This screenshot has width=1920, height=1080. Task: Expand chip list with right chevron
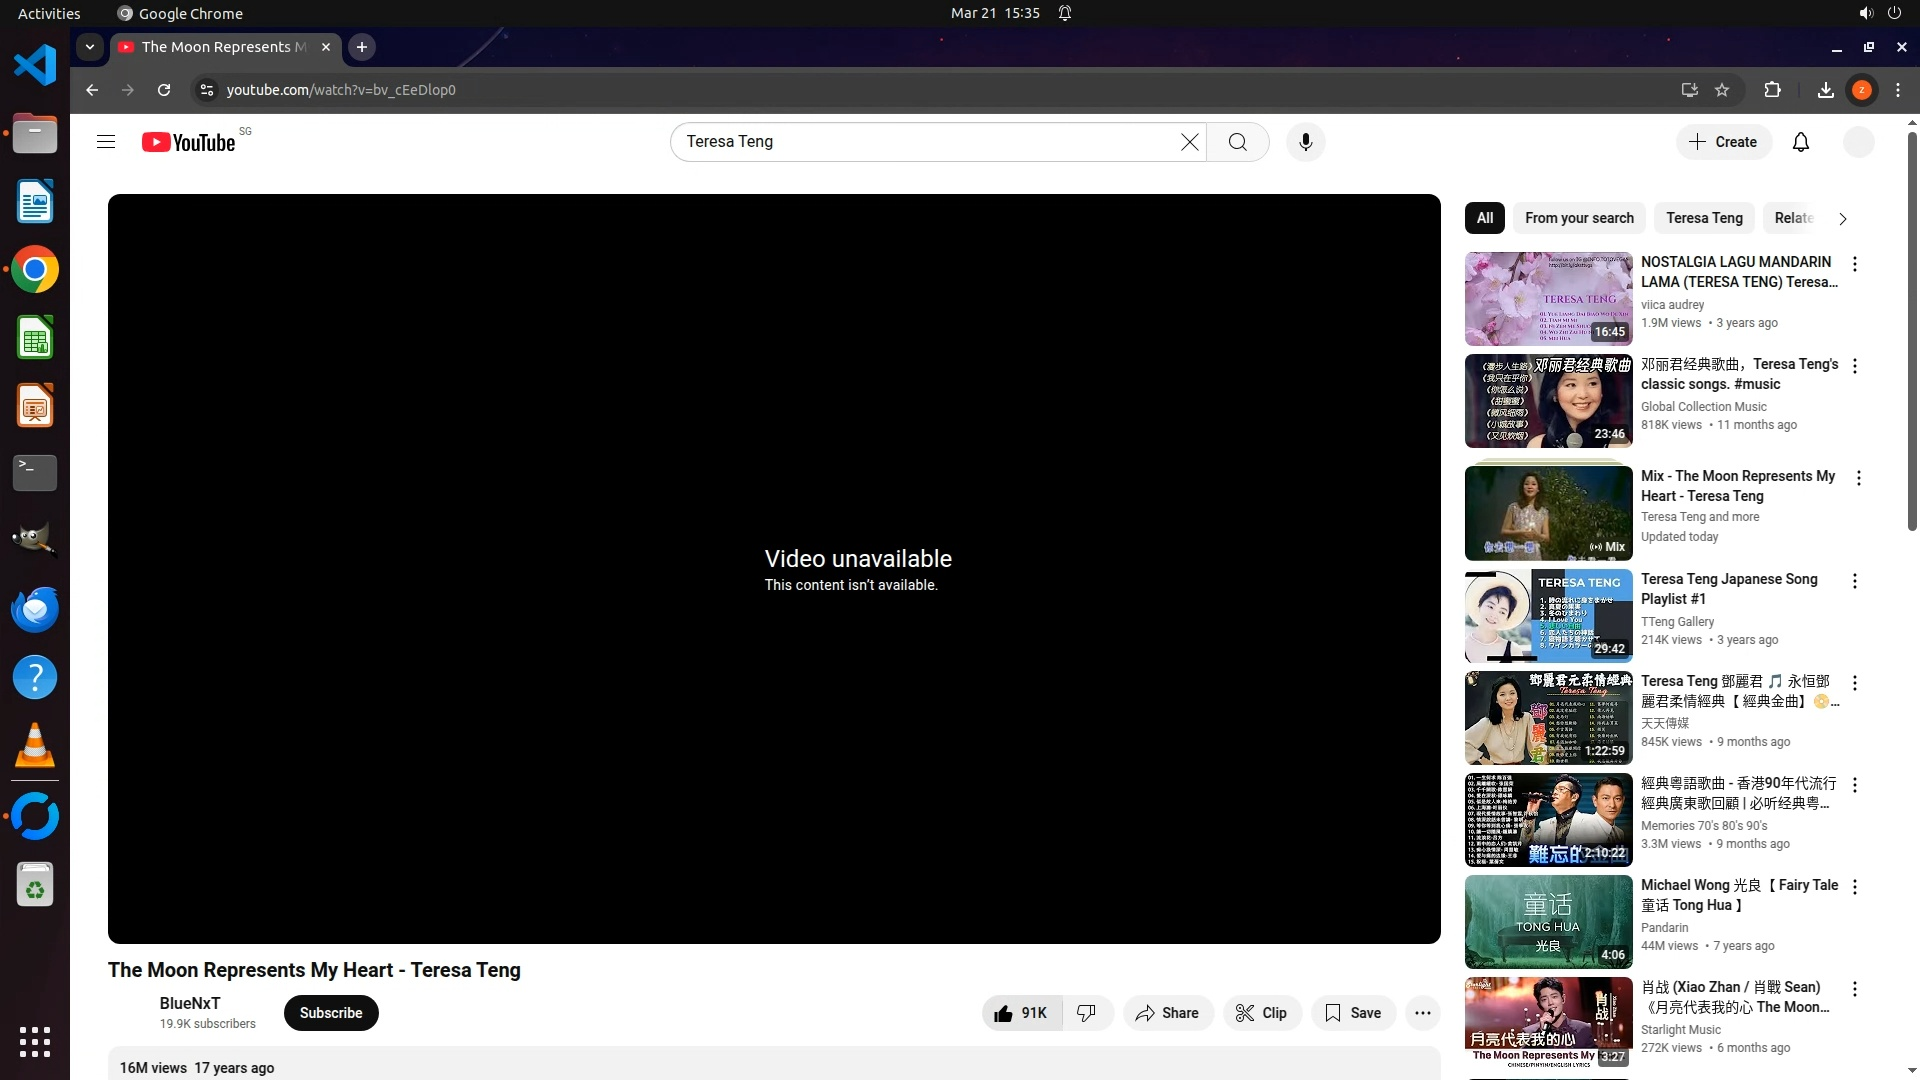click(x=1842, y=218)
